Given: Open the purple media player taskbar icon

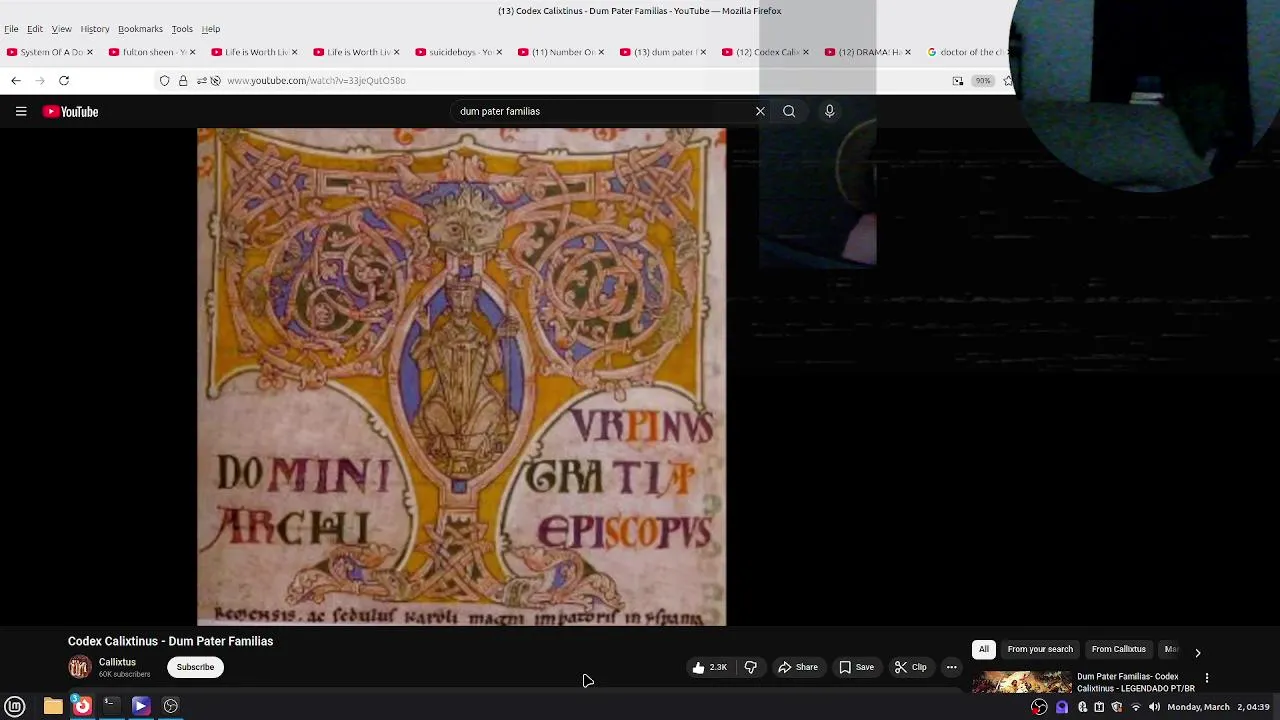Looking at the screenshot, I should 141,706.
